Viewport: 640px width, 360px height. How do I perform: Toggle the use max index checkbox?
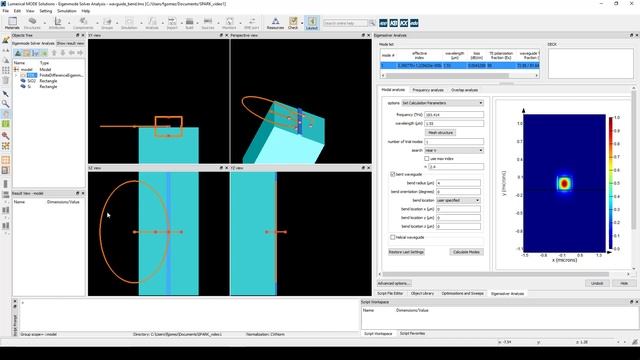tap(427, 158)
